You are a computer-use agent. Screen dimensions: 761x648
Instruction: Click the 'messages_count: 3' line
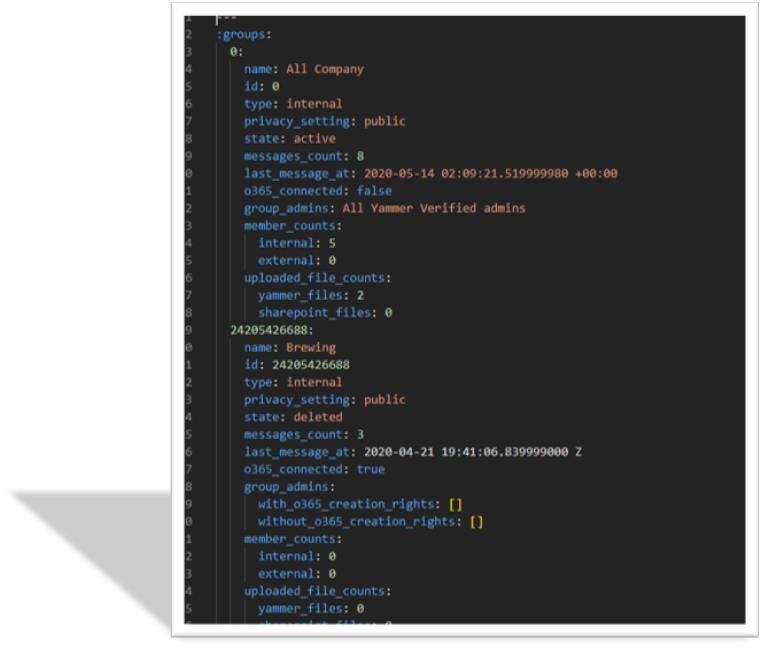298,434
